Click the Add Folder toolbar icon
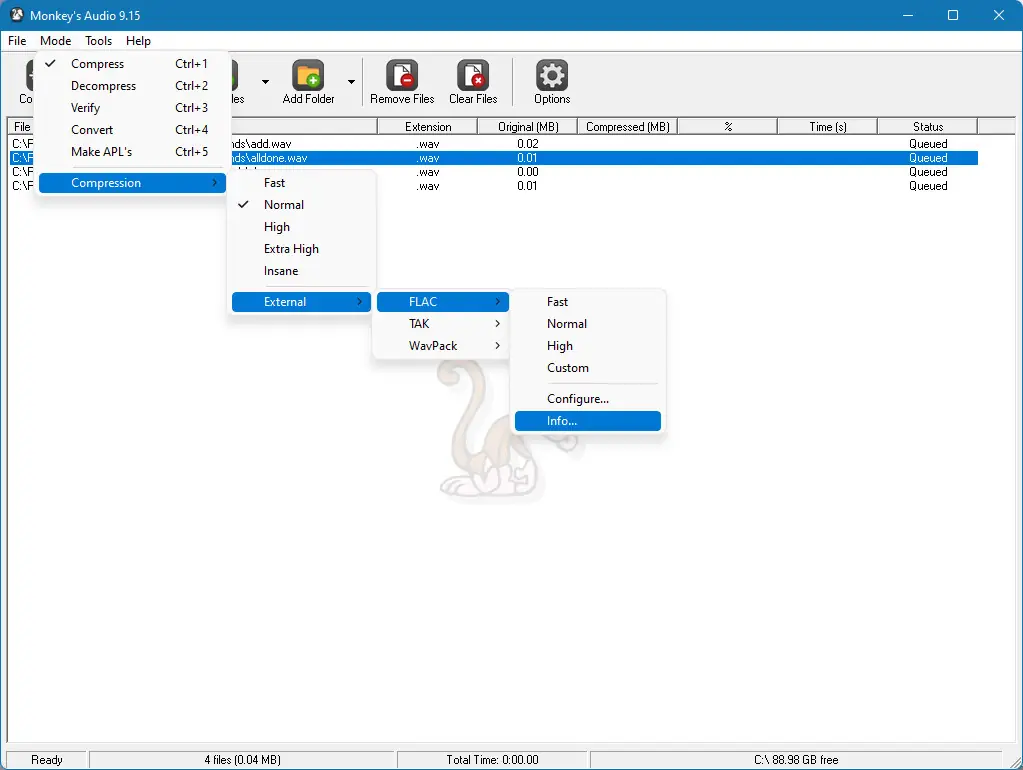Screen dimensions: 1023x770 308,76
